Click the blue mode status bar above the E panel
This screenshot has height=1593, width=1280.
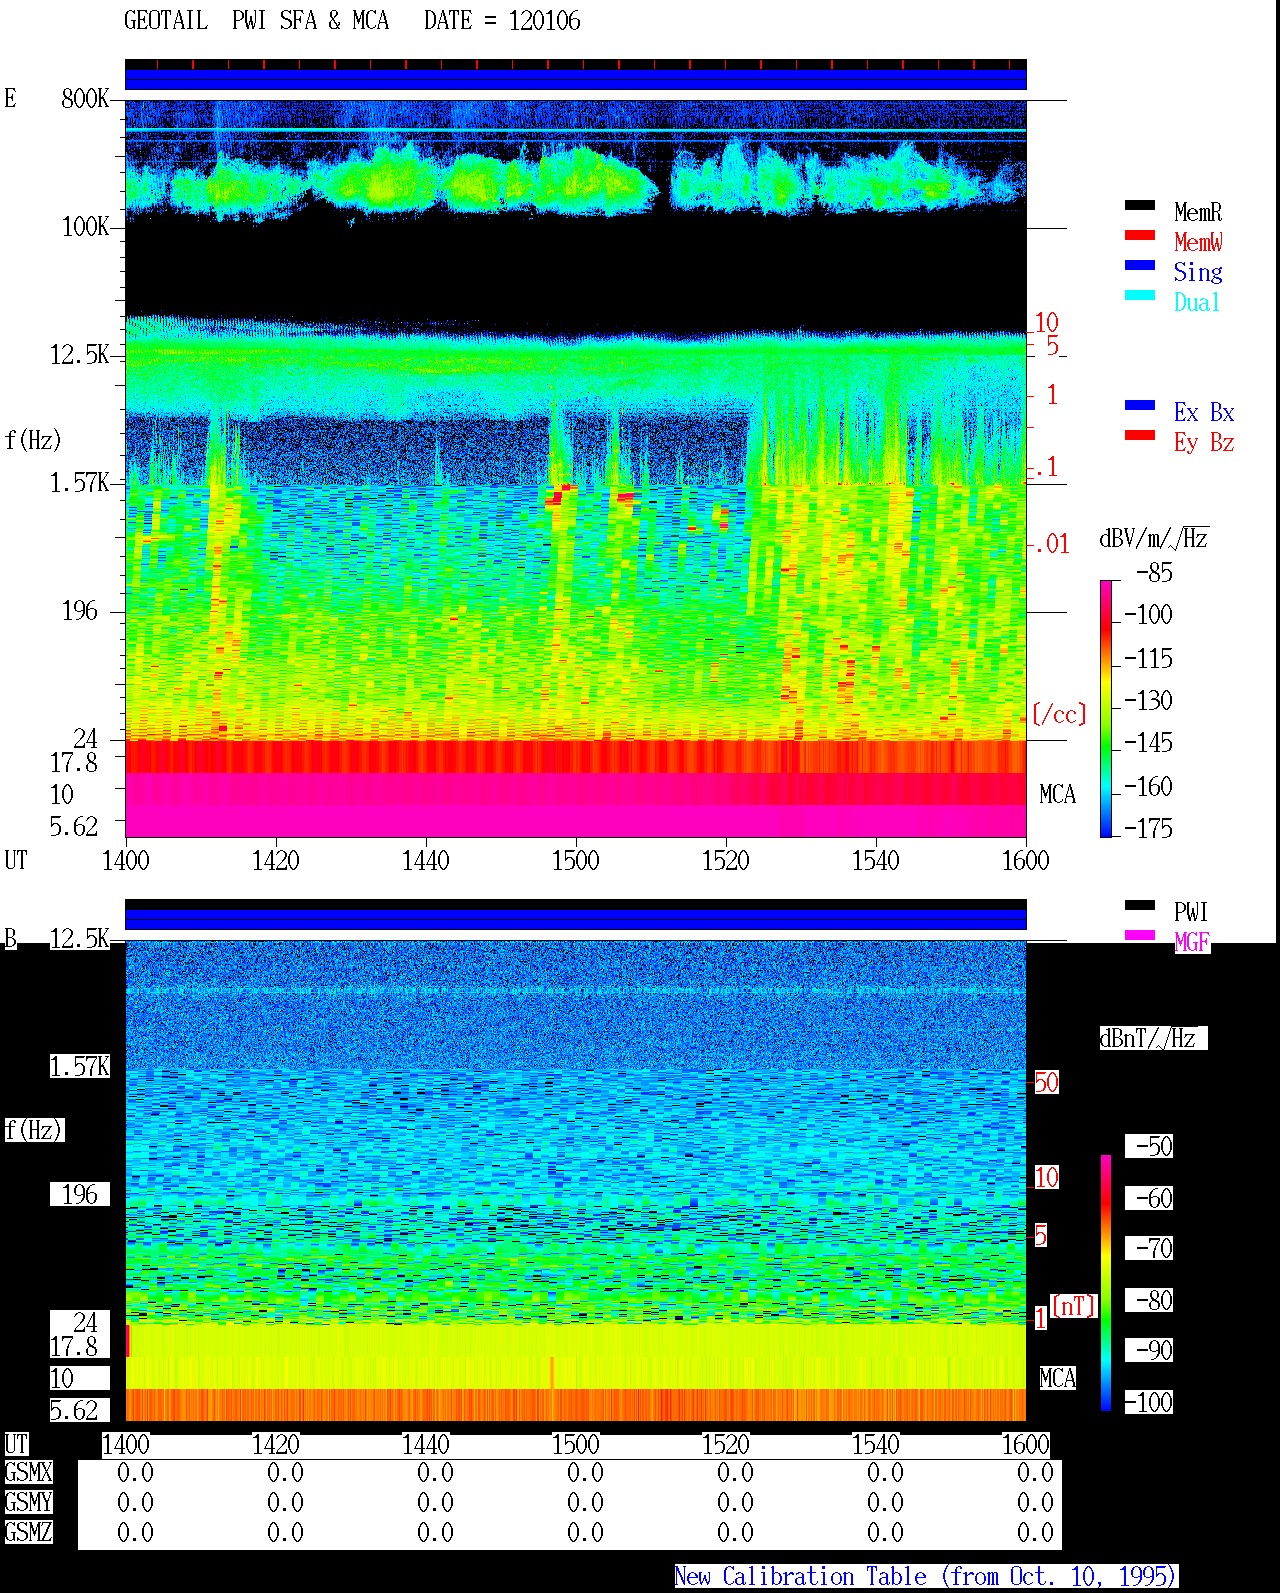pos(576,79)
